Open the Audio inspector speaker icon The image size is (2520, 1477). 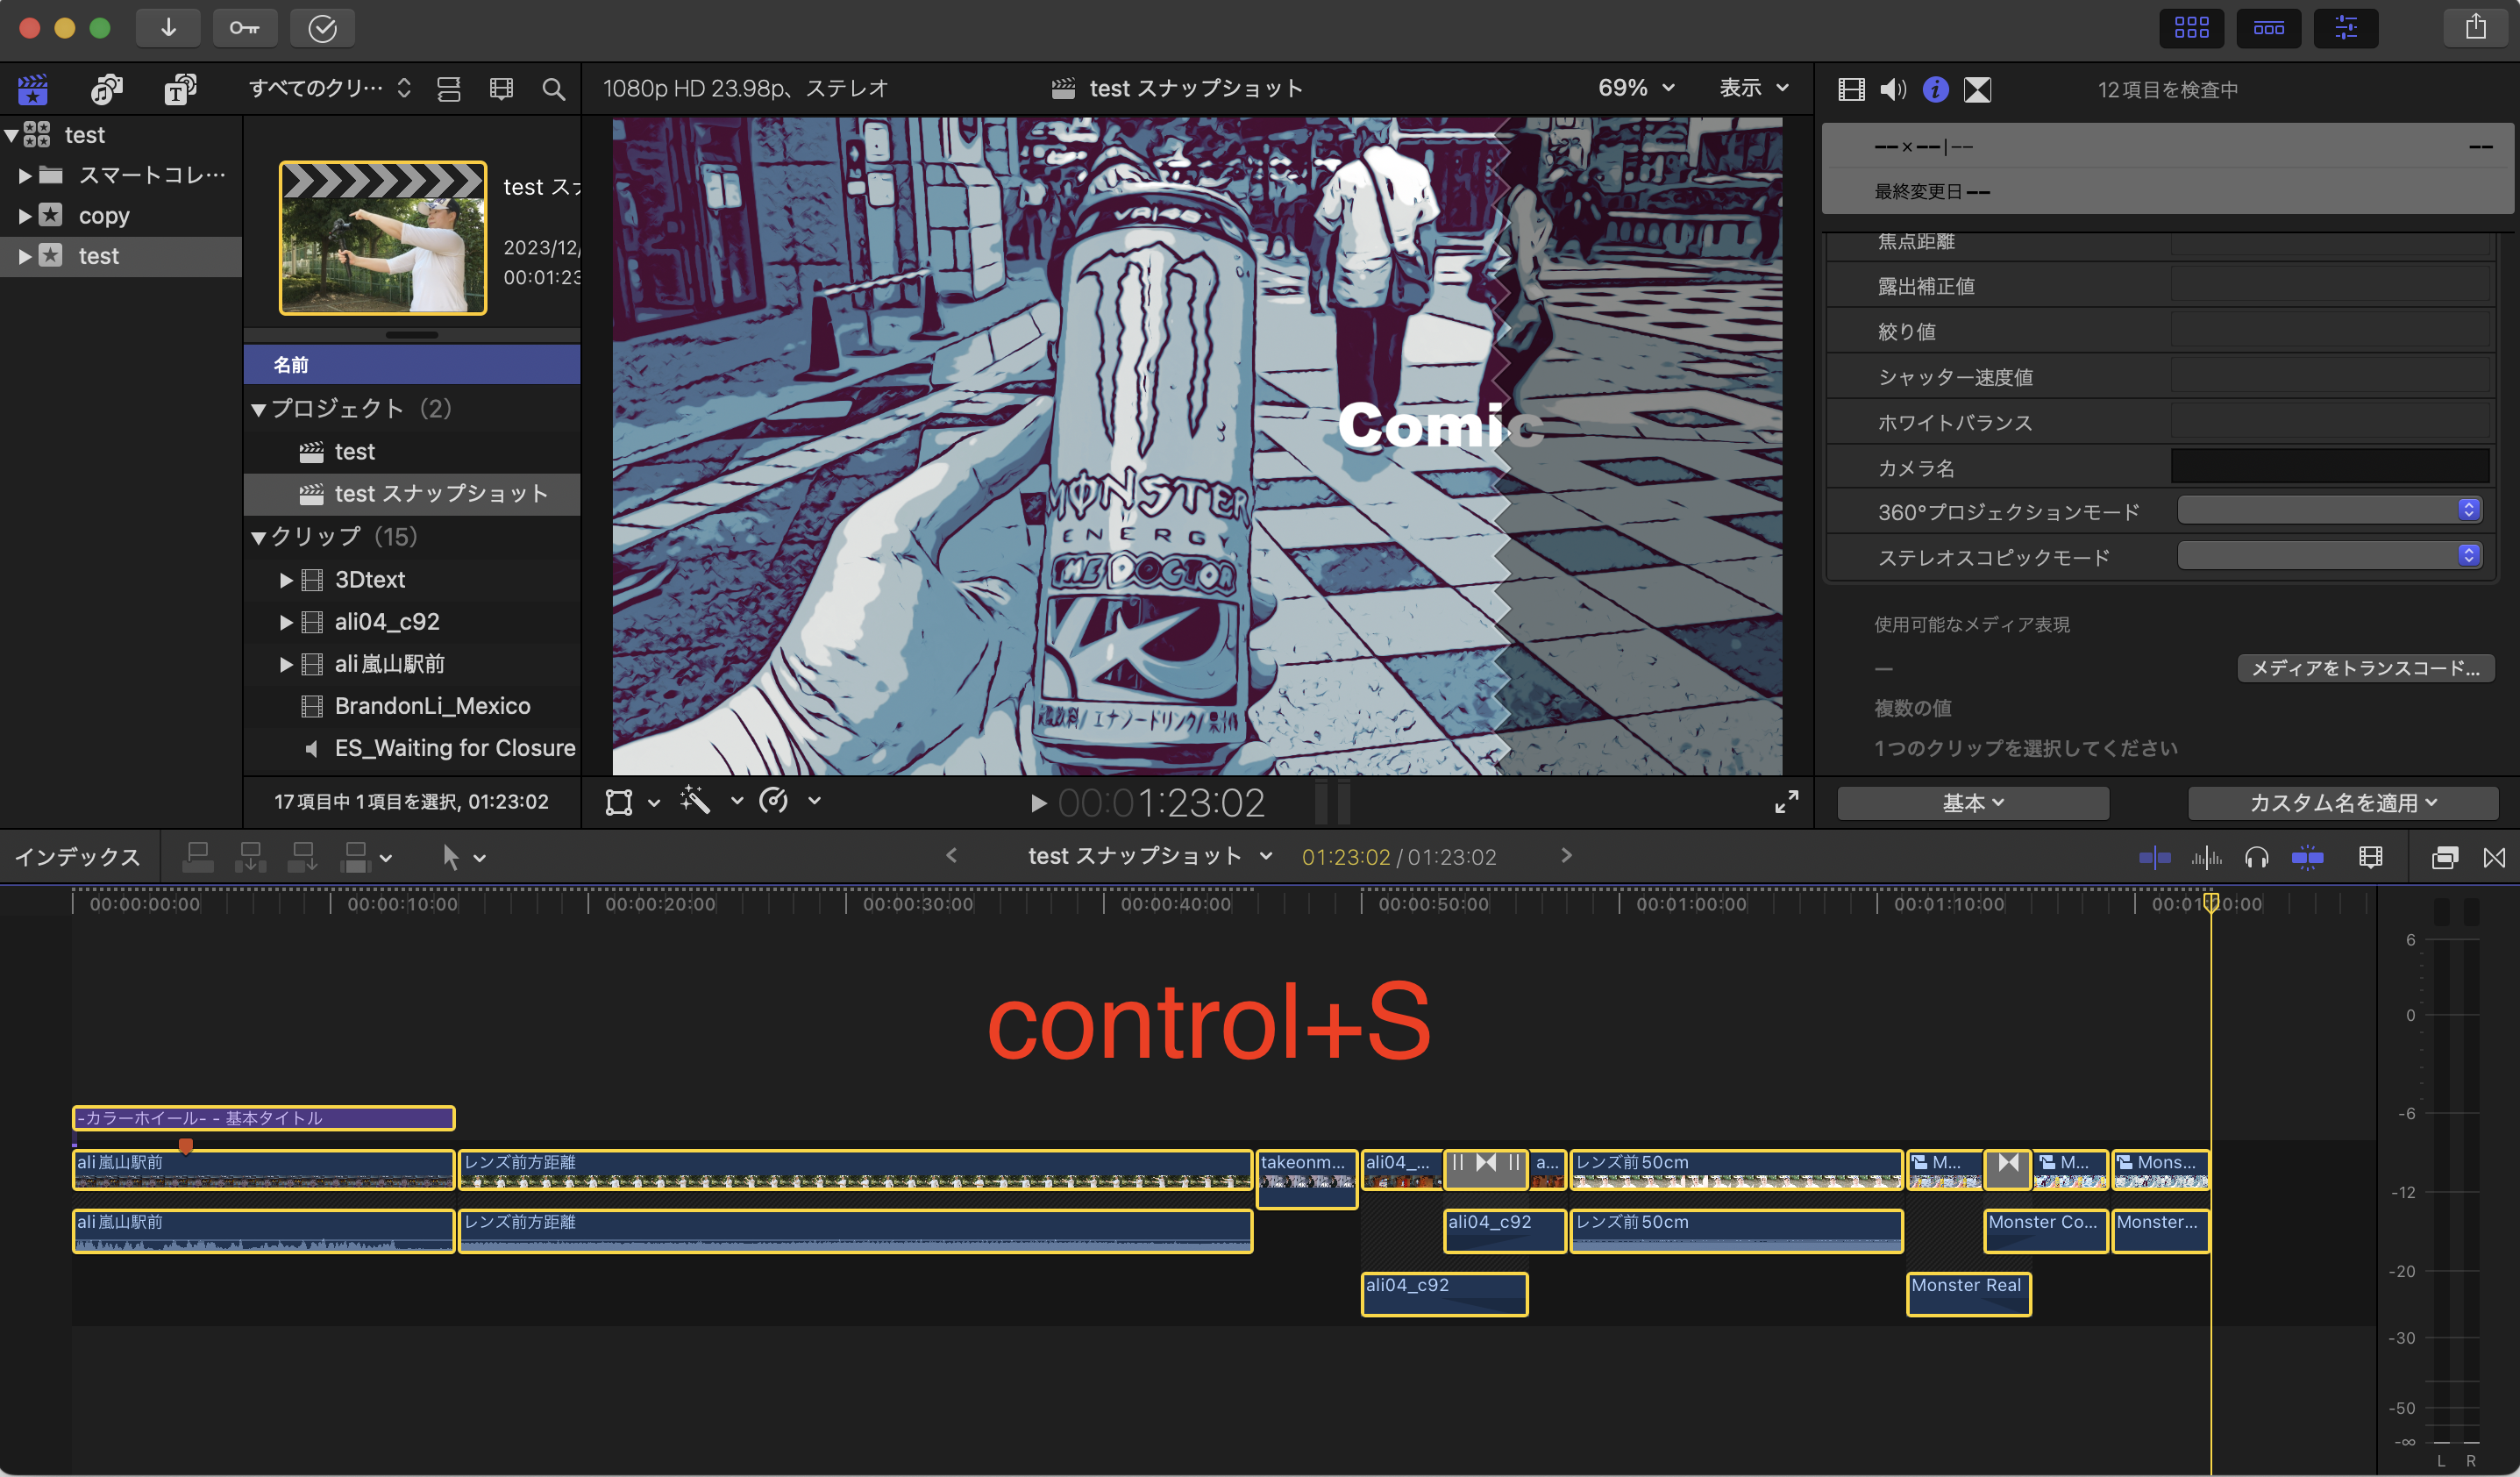[x=1892, y=90]
